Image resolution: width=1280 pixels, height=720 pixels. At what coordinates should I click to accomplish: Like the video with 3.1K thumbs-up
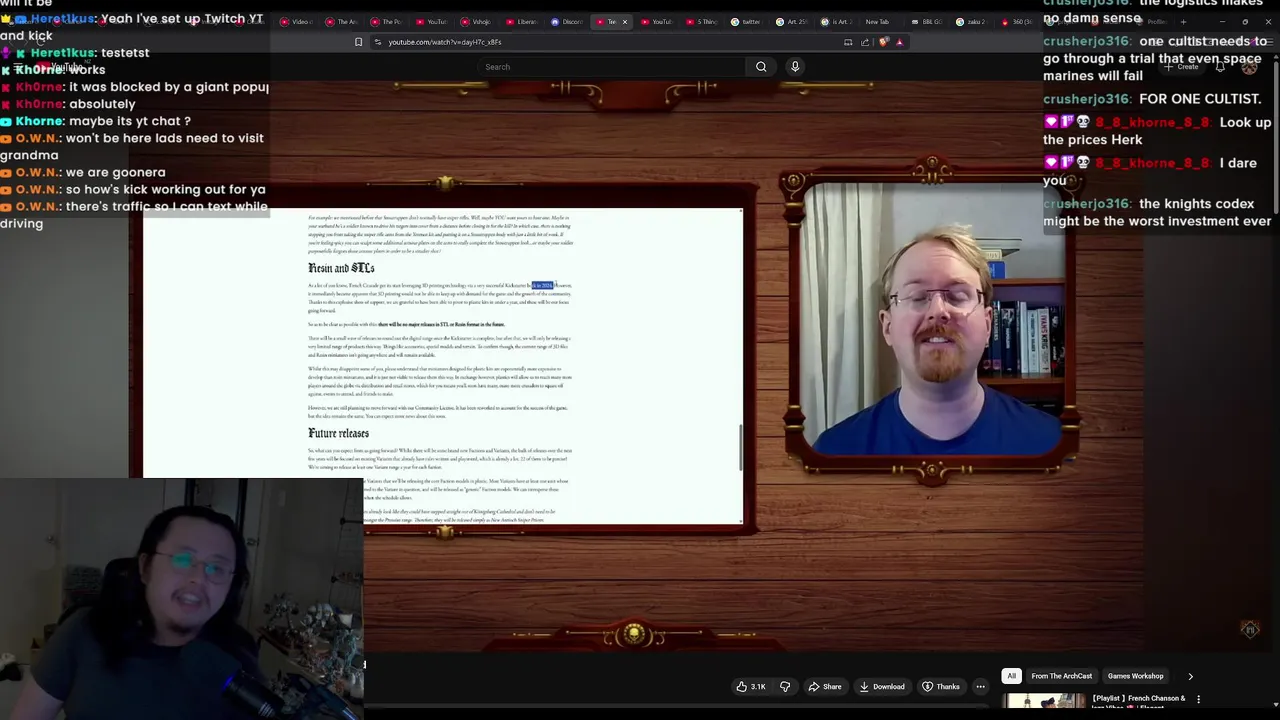(751, 687)
